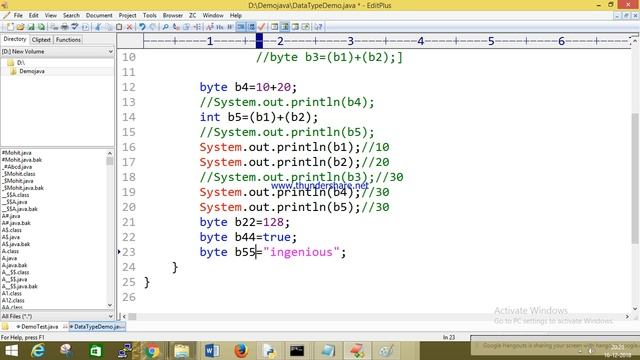Paste from clipboard toolbar icon
The height and width of the screenshot is (360, 640).
119,27
